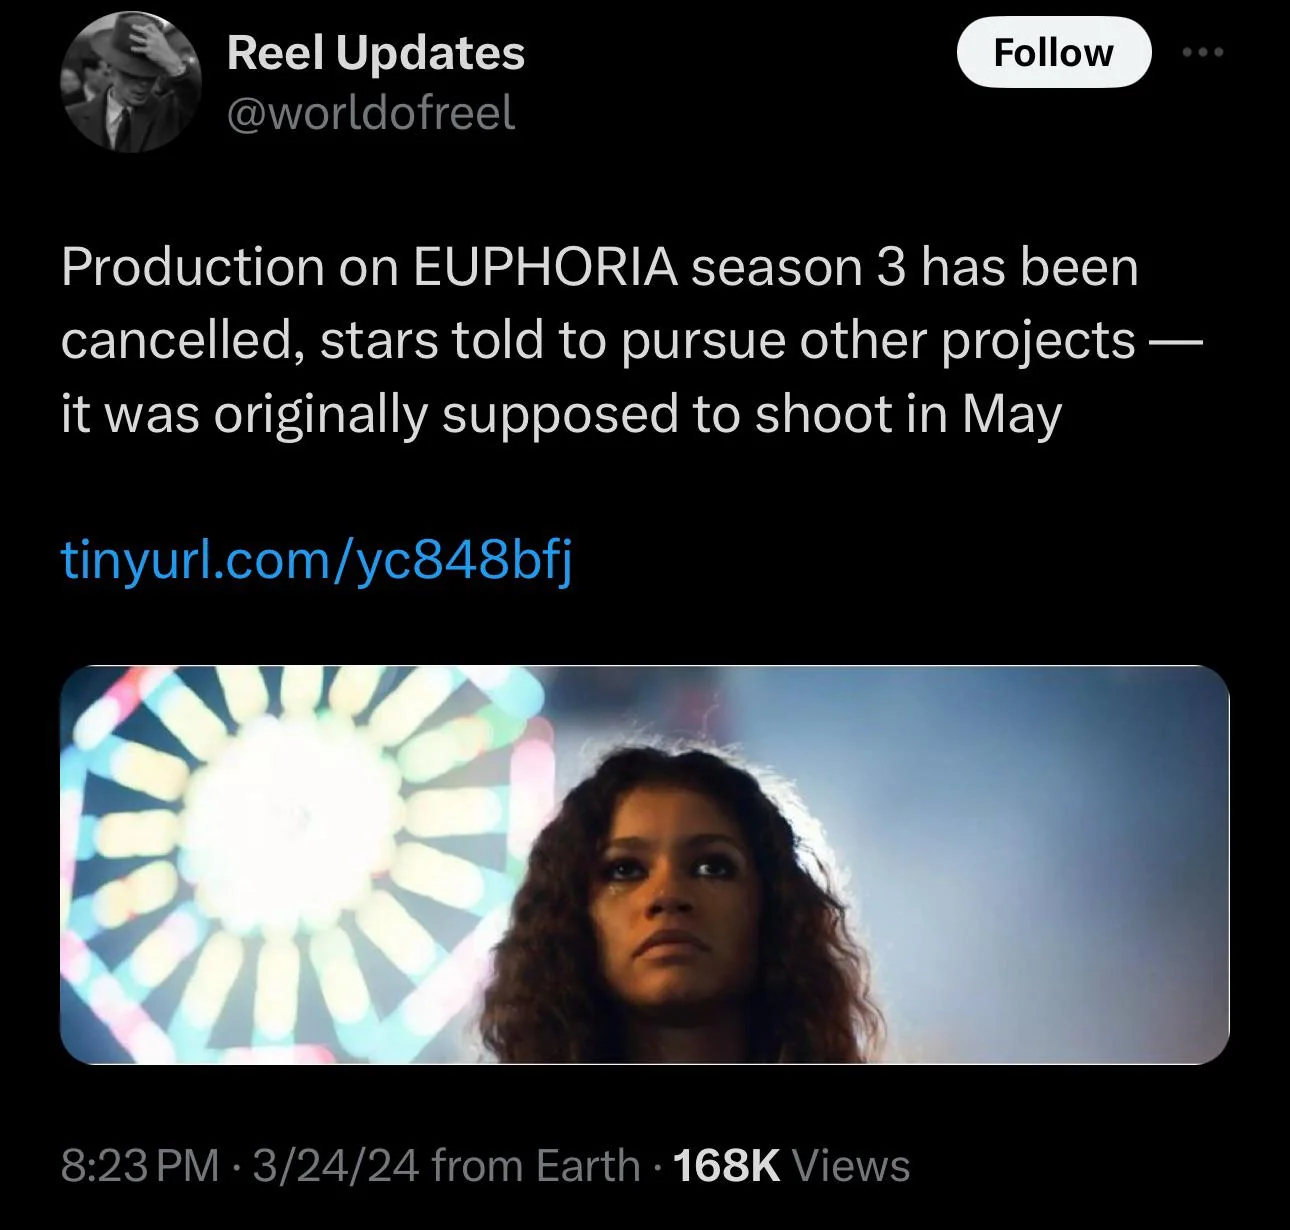
Task: Follow the Reel Updates account
Action: pyautogui.click(x=1055, y=52)
